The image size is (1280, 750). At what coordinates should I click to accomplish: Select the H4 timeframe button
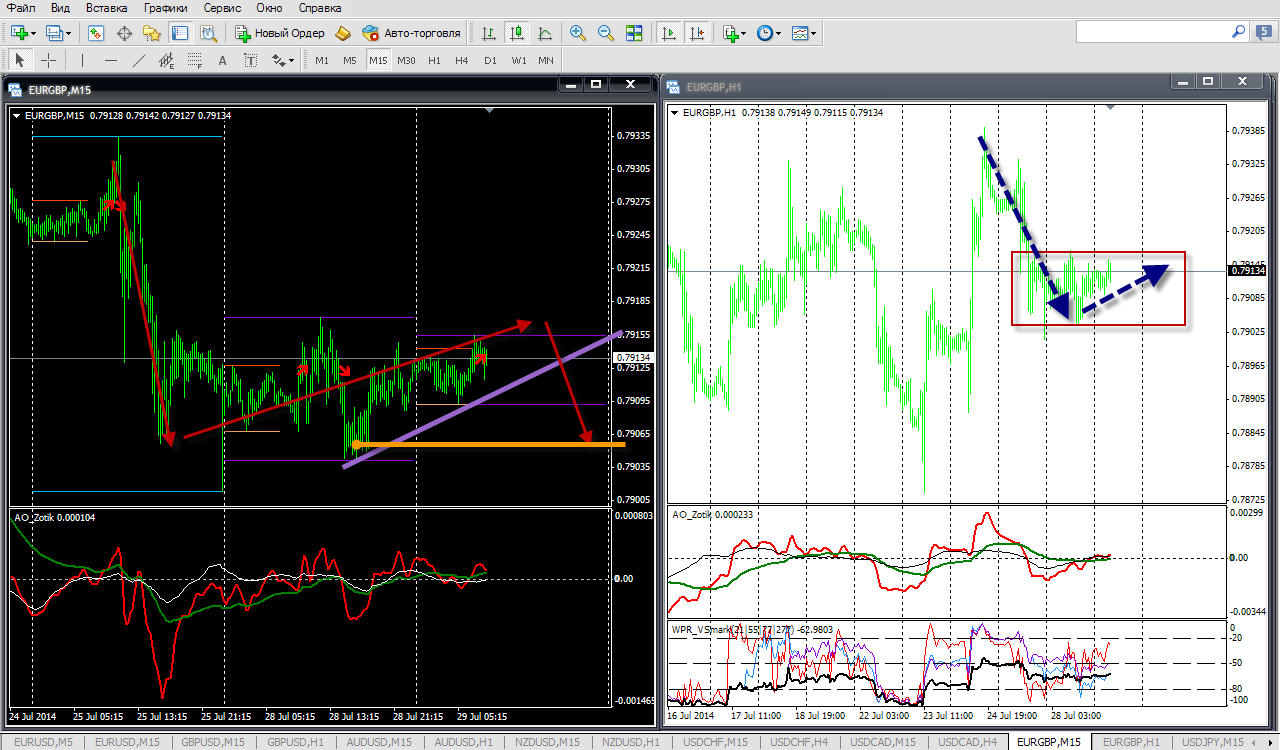461,60
